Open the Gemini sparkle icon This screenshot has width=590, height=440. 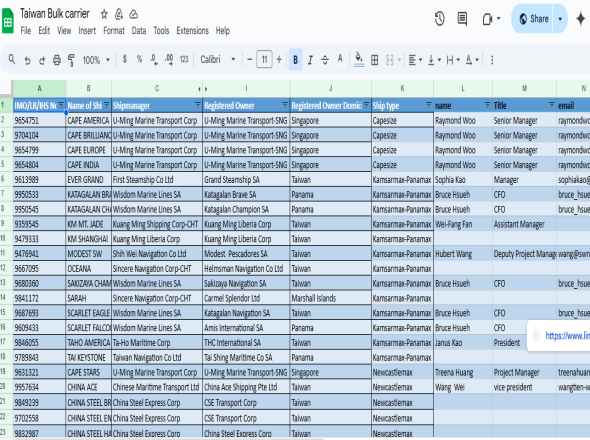(581, 18)
